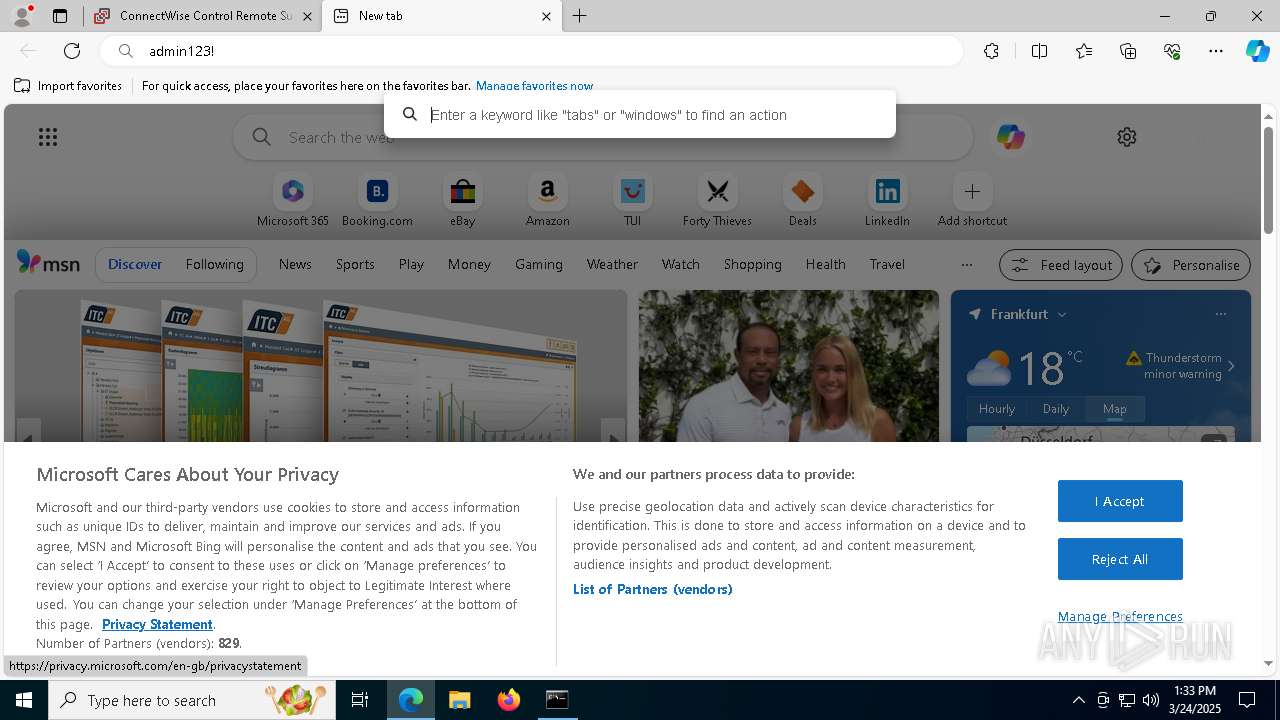This screenshot has width=1280, height=720.
Task: Open TUI shortcut
Action: pos(632,201)
